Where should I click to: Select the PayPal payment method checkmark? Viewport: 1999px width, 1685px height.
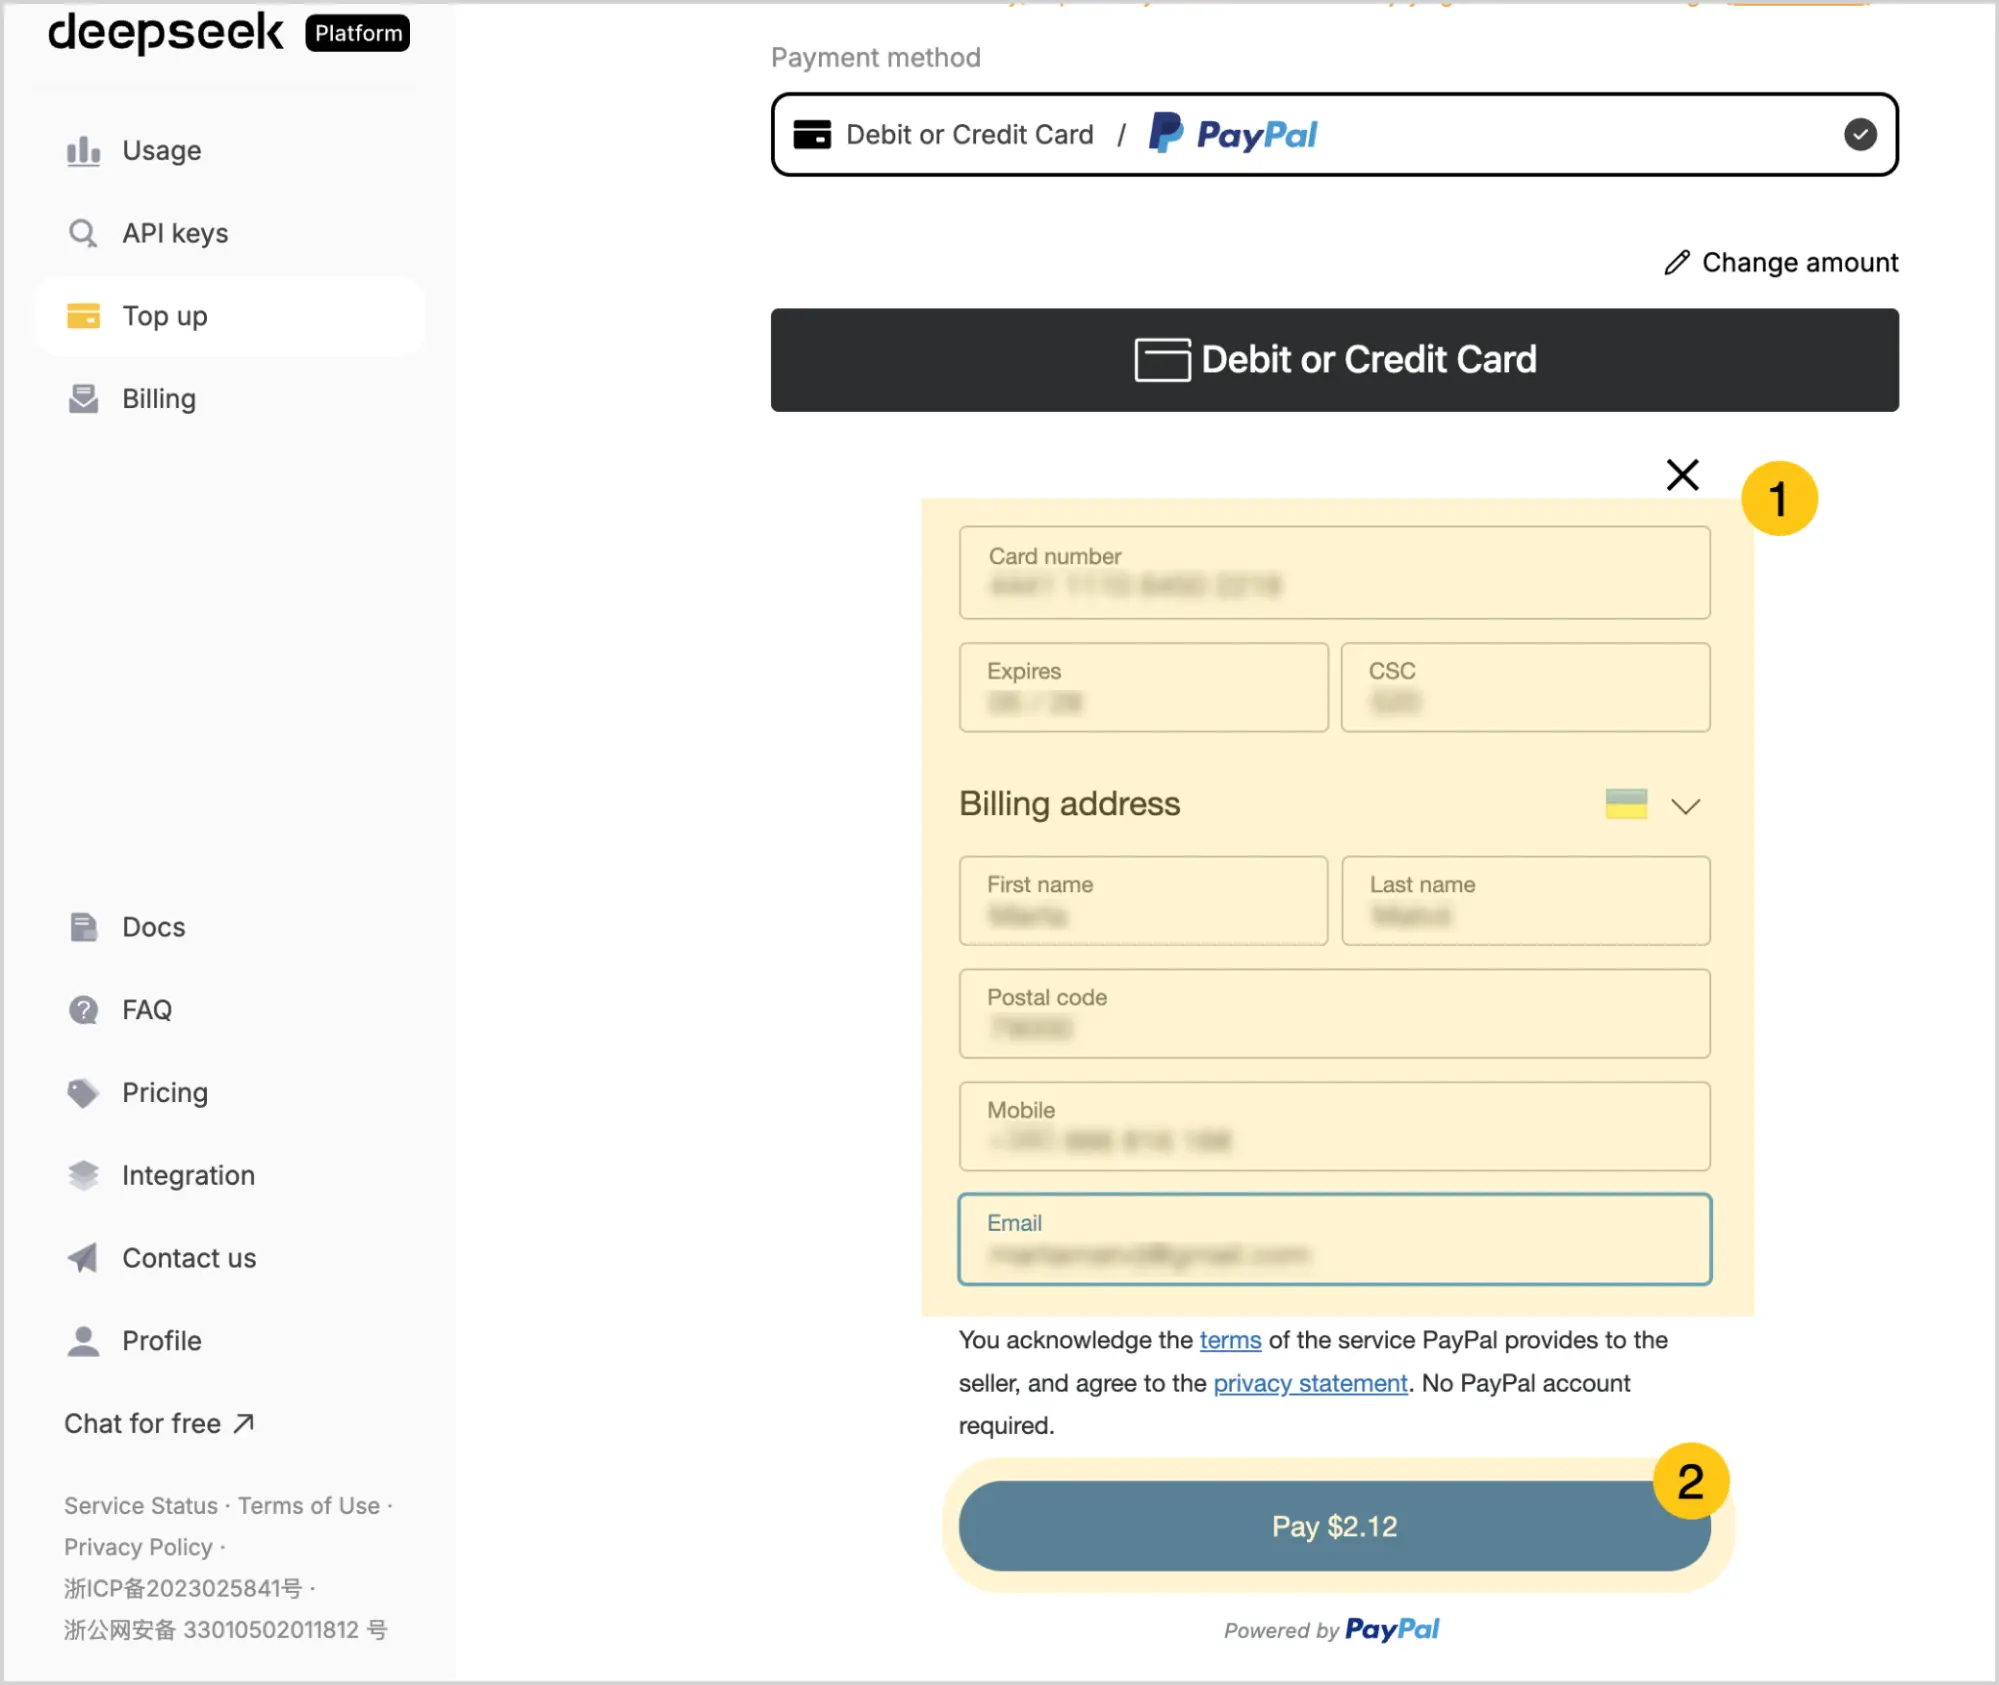(1860, 134)
